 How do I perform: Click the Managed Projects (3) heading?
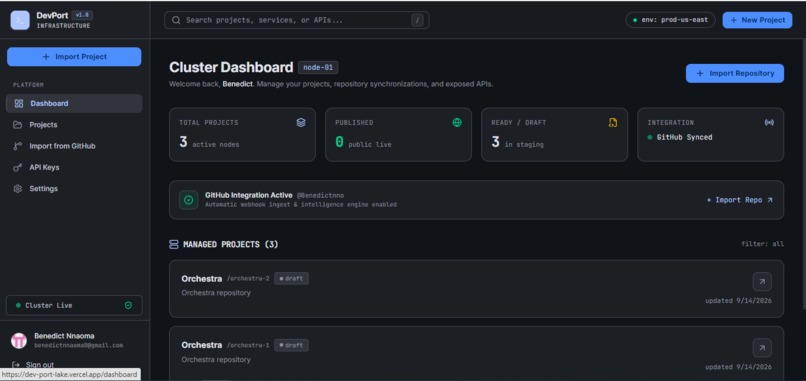coord(230,245)
